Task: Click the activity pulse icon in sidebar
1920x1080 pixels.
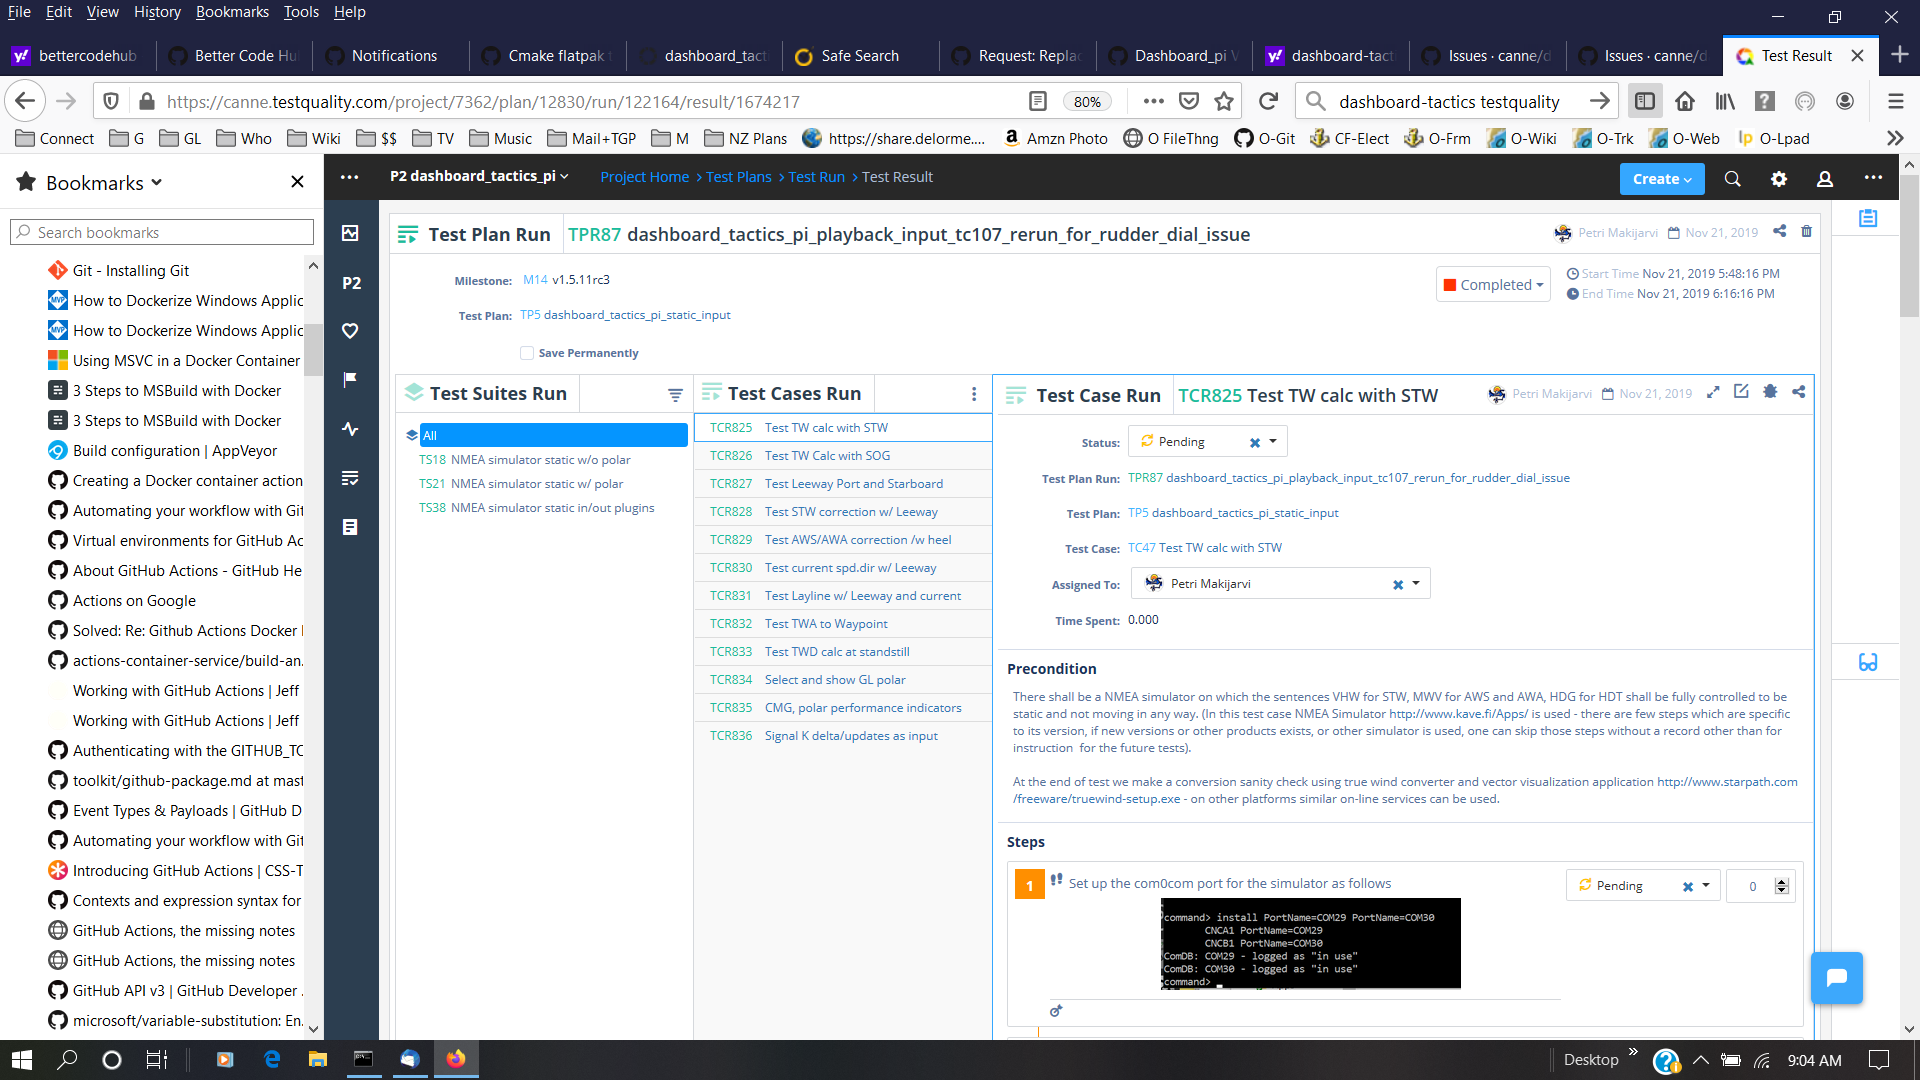Action: tap(350, 429)
